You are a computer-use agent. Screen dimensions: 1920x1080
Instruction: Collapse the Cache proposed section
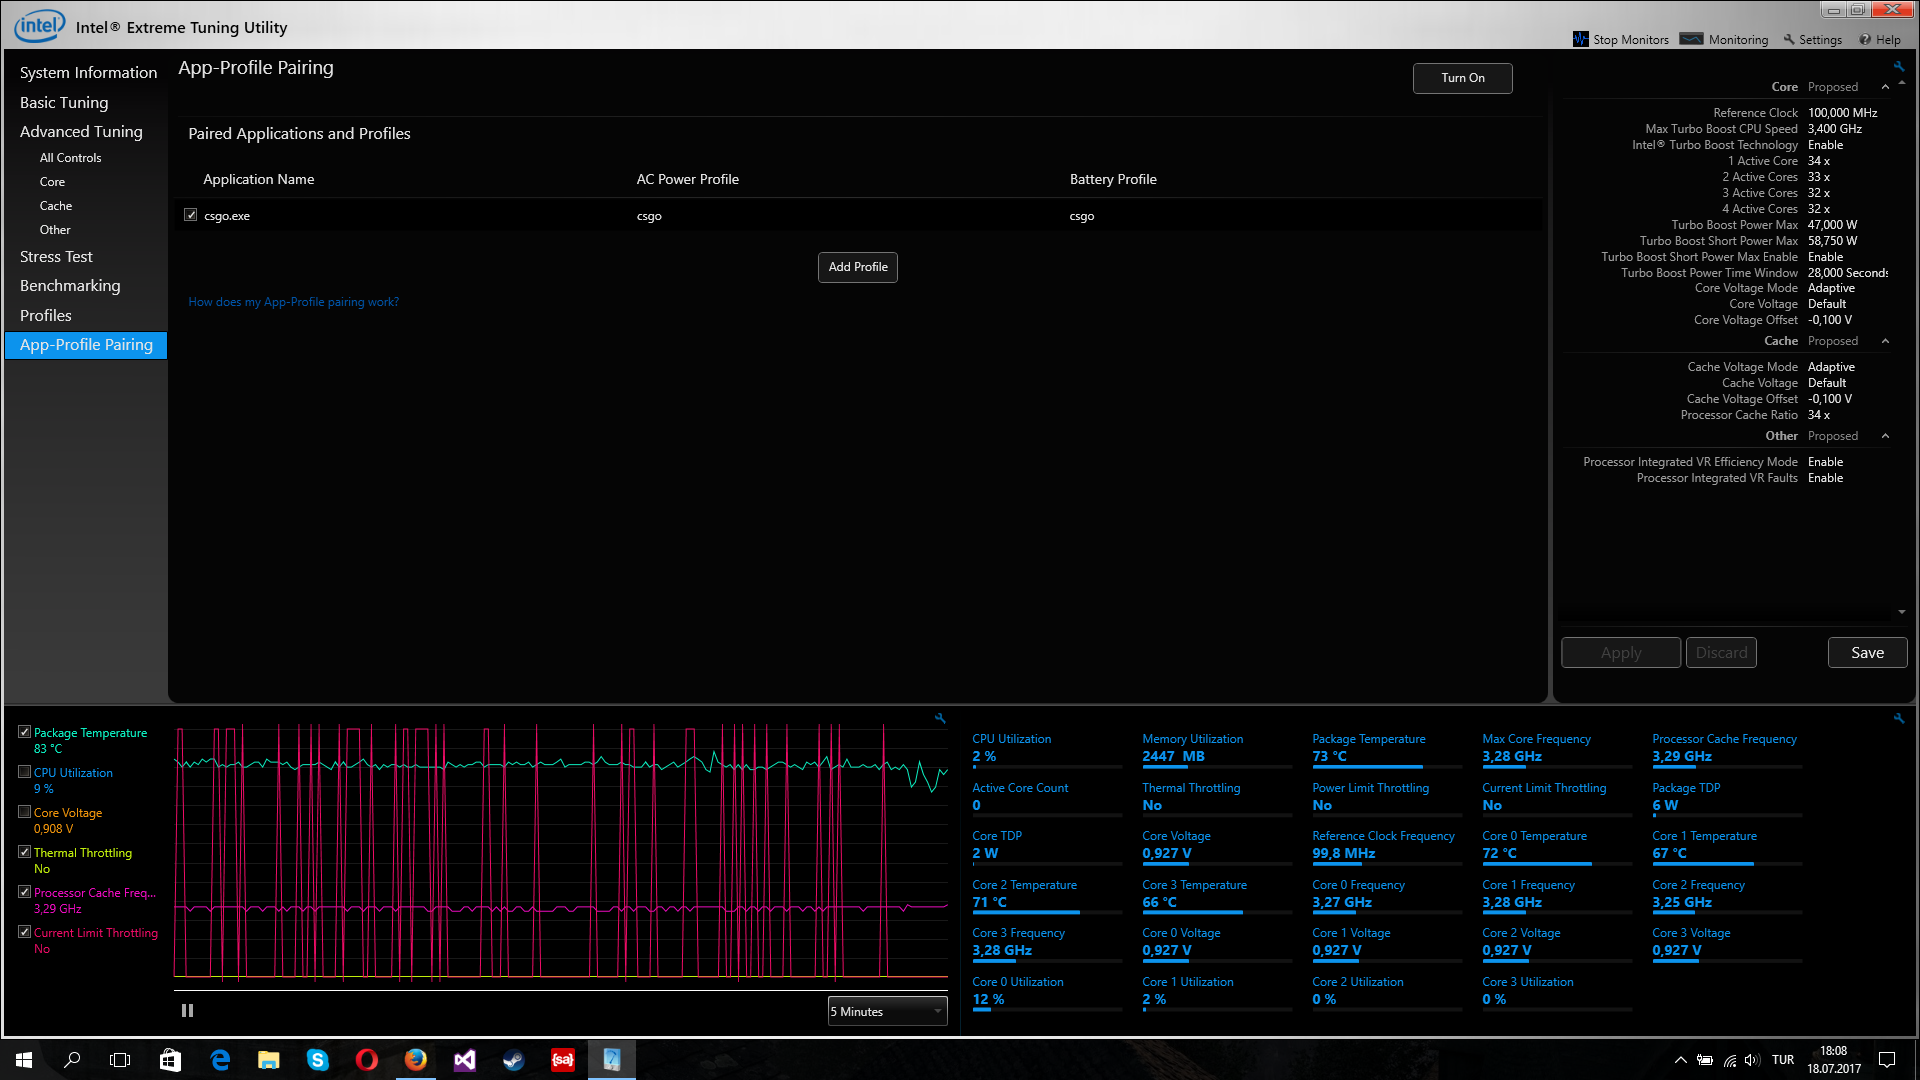coord(1886,341)
